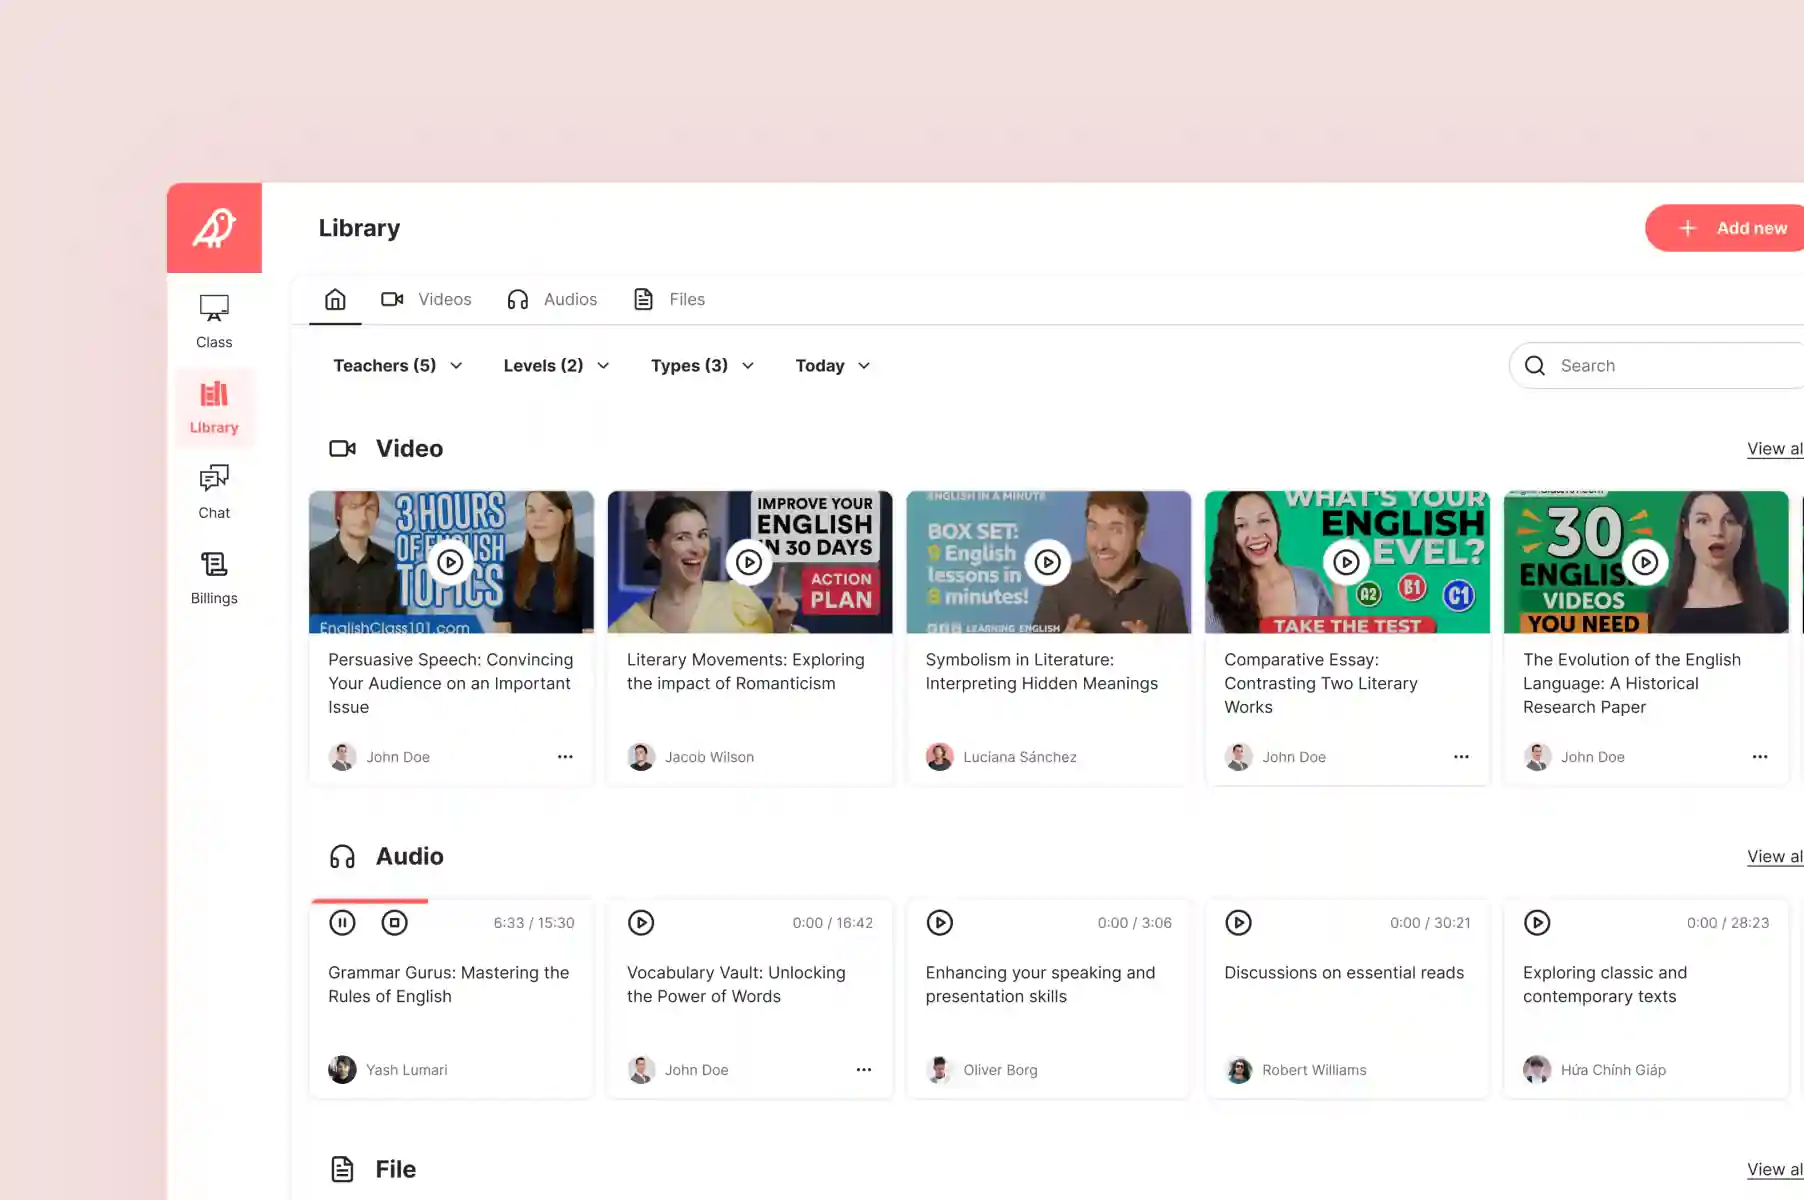Play the Vocabulary Vault audio

coord(641,922)
